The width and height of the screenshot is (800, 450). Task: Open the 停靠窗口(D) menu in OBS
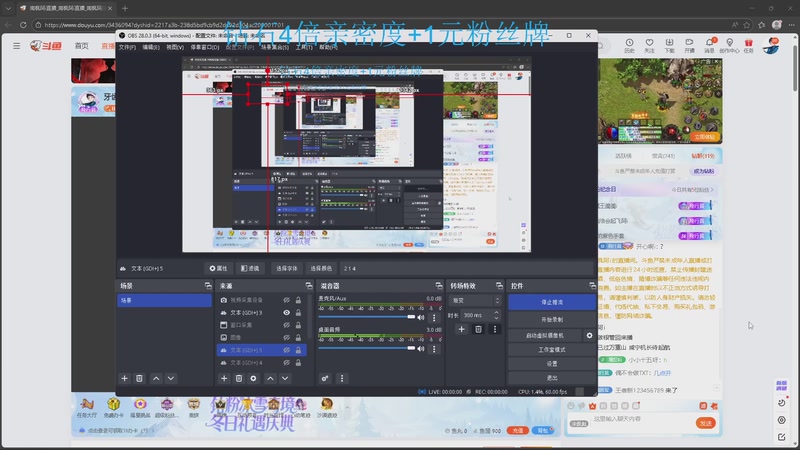coord(205,47)
